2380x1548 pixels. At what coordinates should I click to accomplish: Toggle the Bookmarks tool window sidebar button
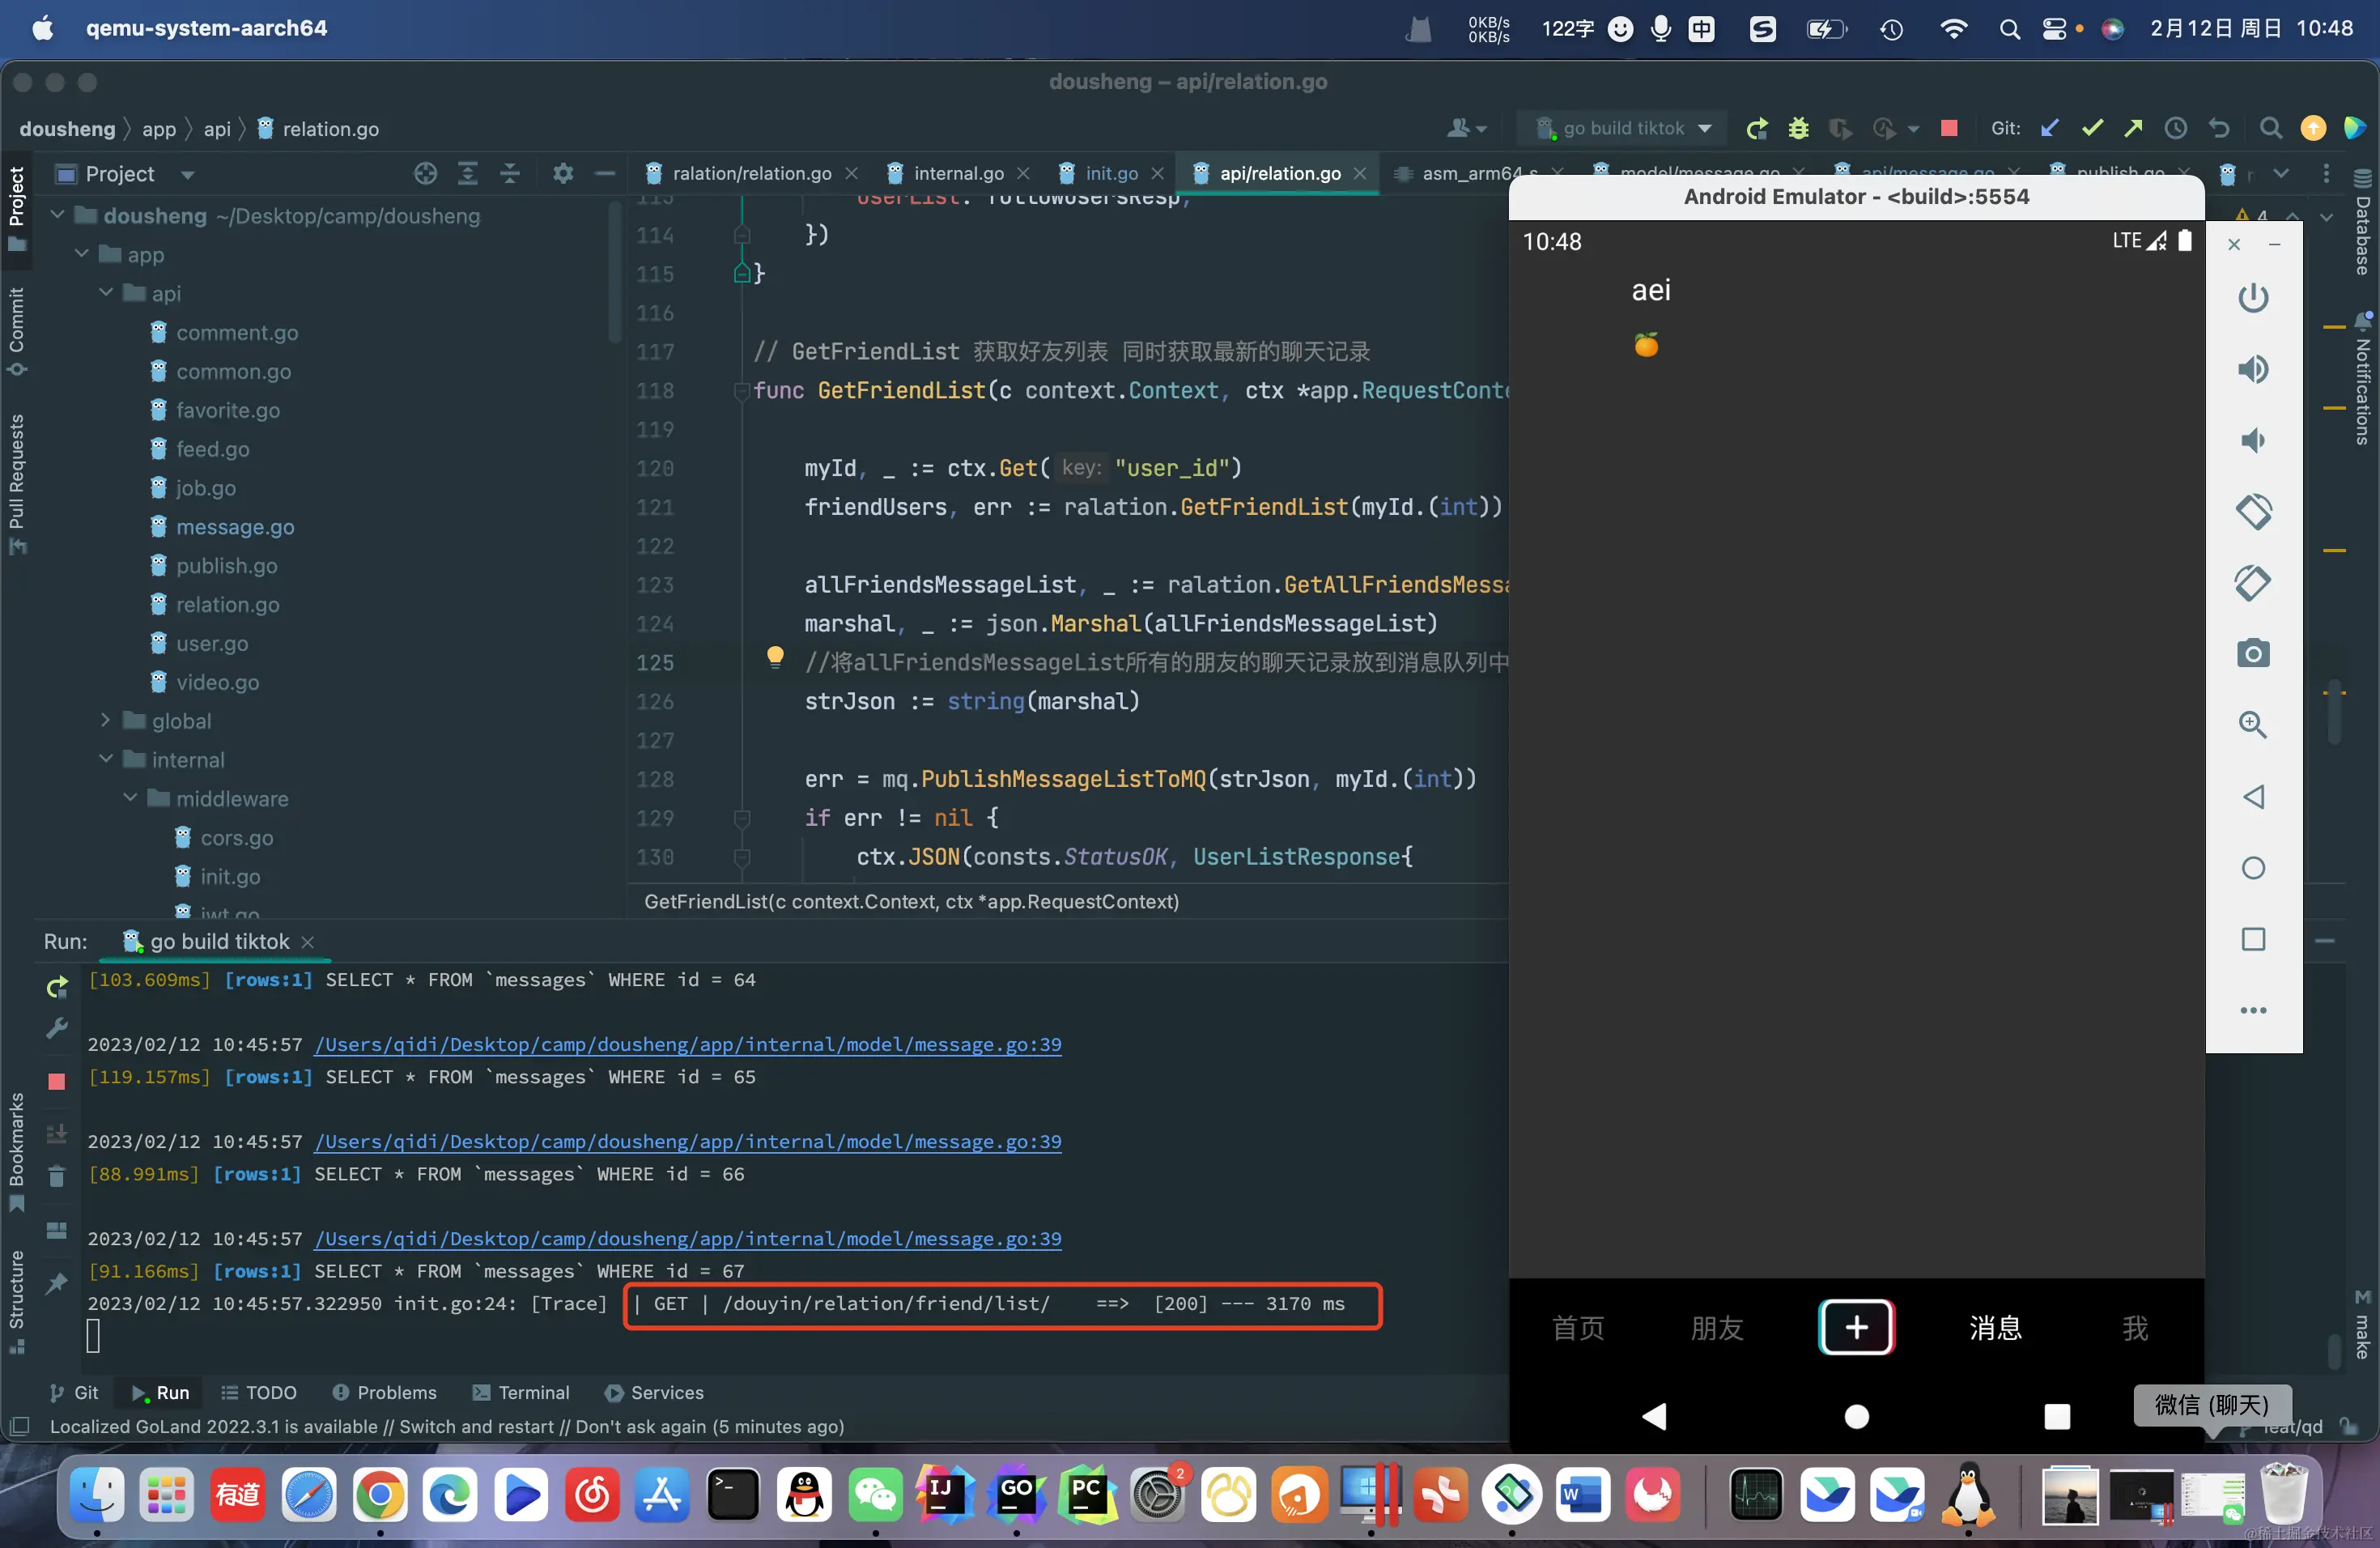click(x=17, y=1150)
